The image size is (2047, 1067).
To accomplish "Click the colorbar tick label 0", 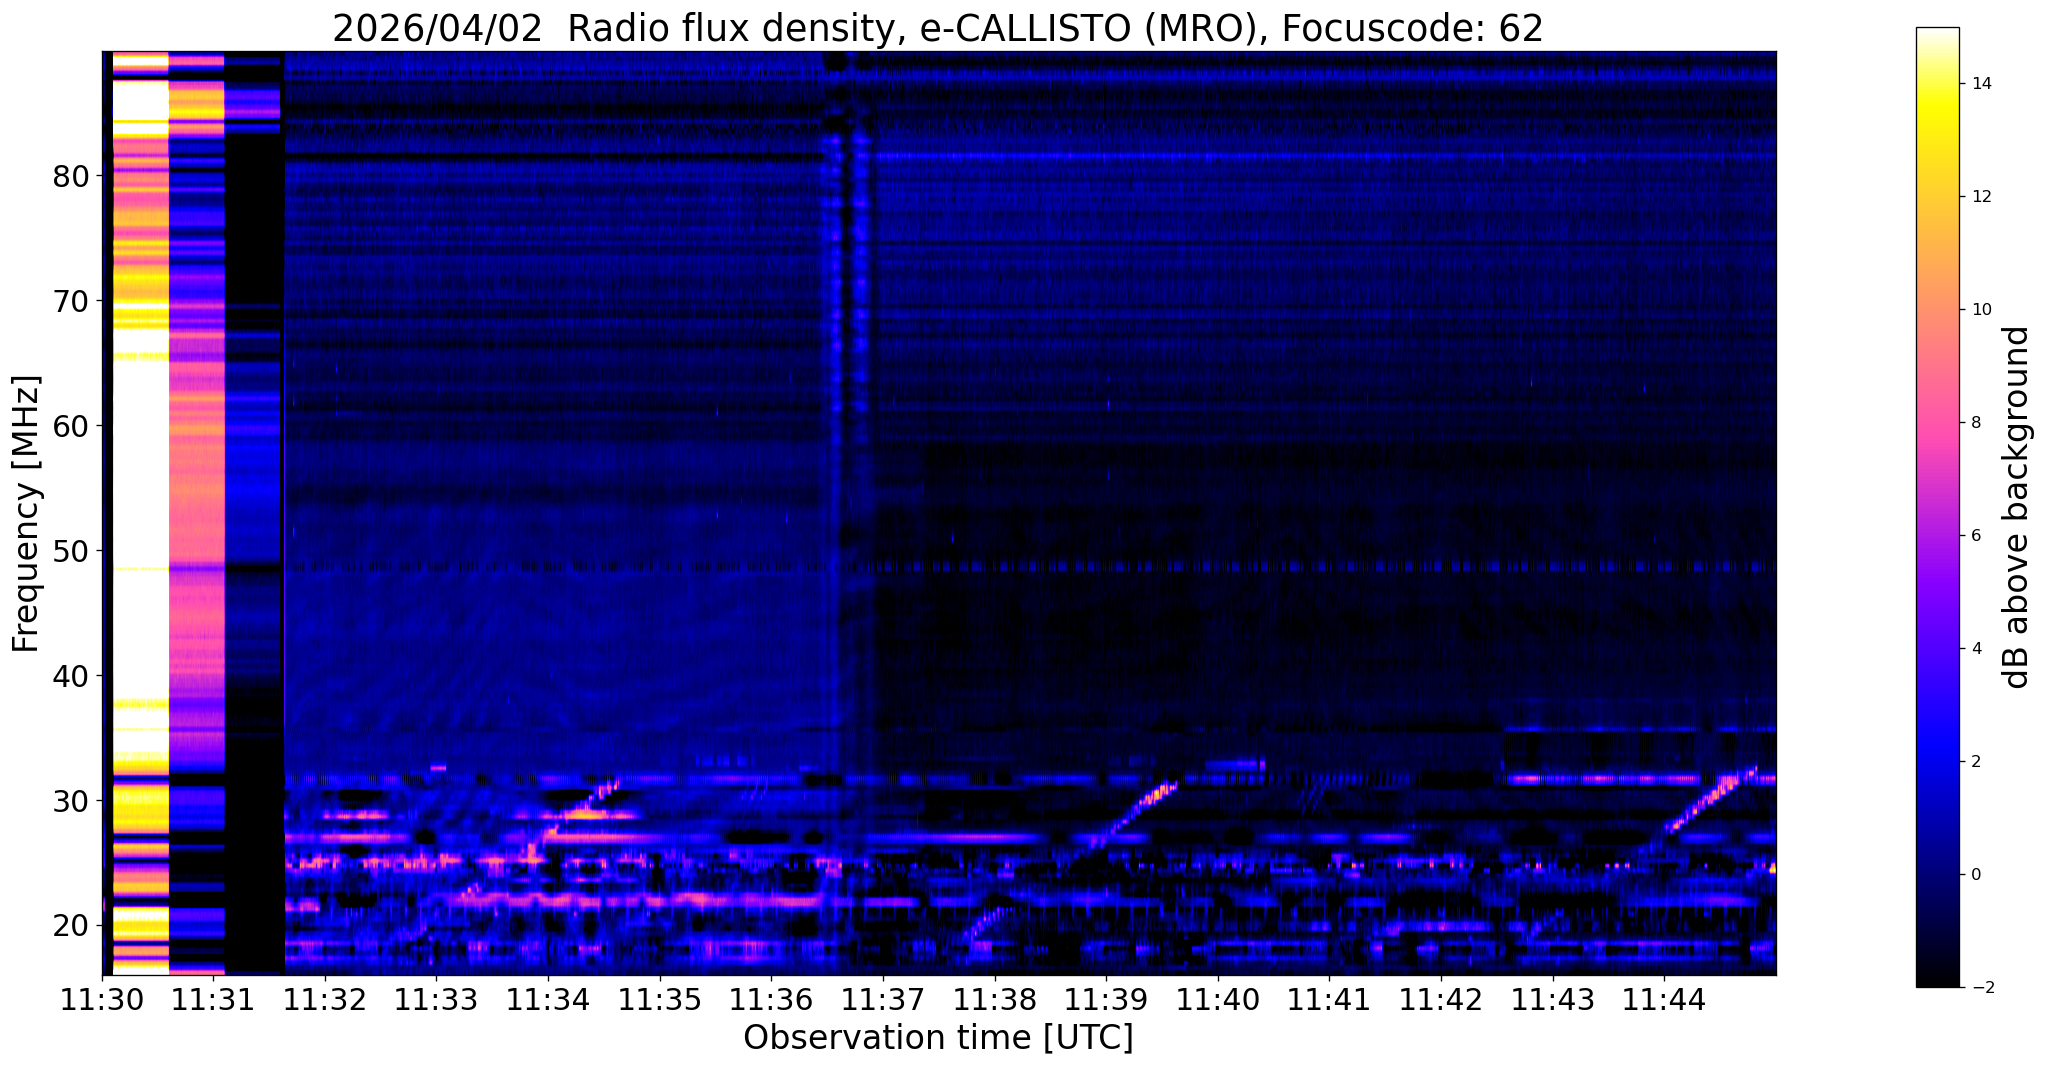I will pyautogui.click(x=1974, y=874).
